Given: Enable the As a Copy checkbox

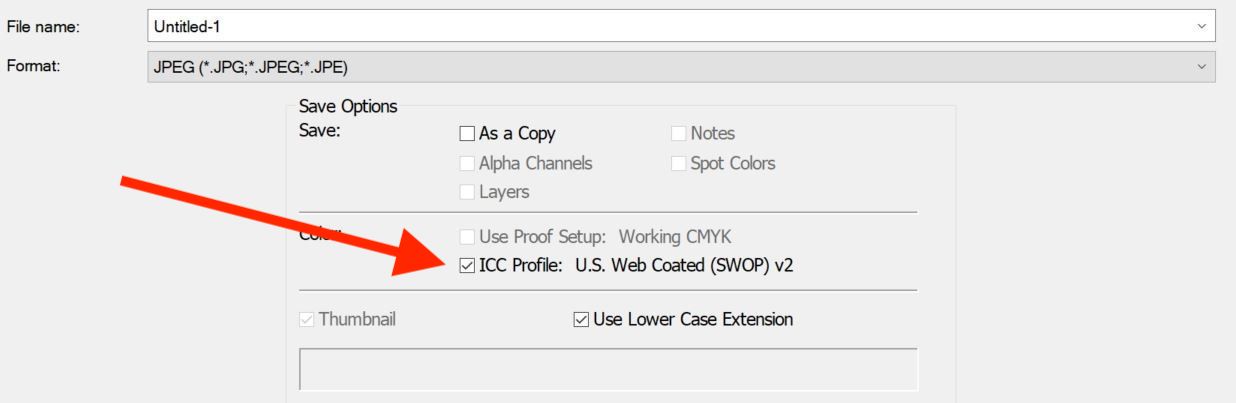Looking at the screenshot, I should pyautogui.click(x=466, y=133).
